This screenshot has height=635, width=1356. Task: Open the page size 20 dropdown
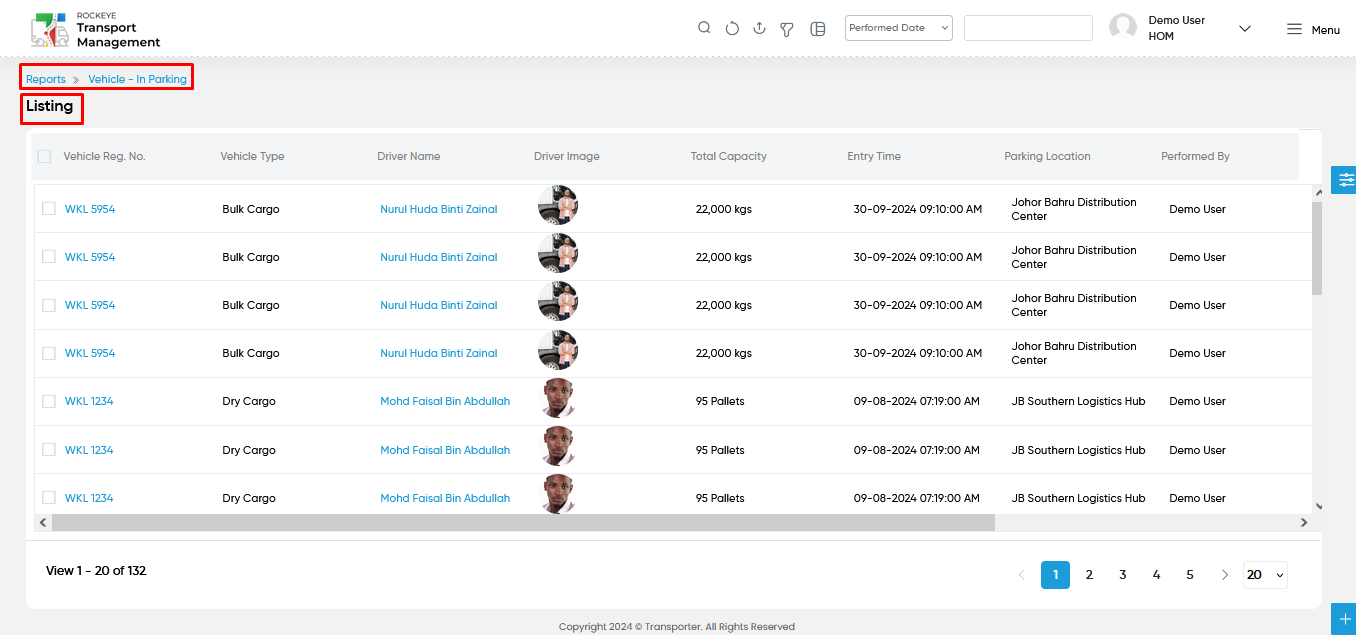tap(1265, 575)
